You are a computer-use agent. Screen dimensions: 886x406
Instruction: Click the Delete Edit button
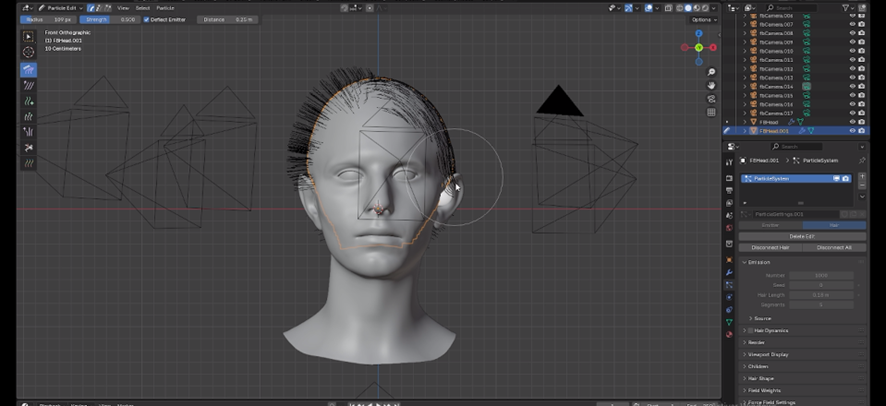coord(802,236)
